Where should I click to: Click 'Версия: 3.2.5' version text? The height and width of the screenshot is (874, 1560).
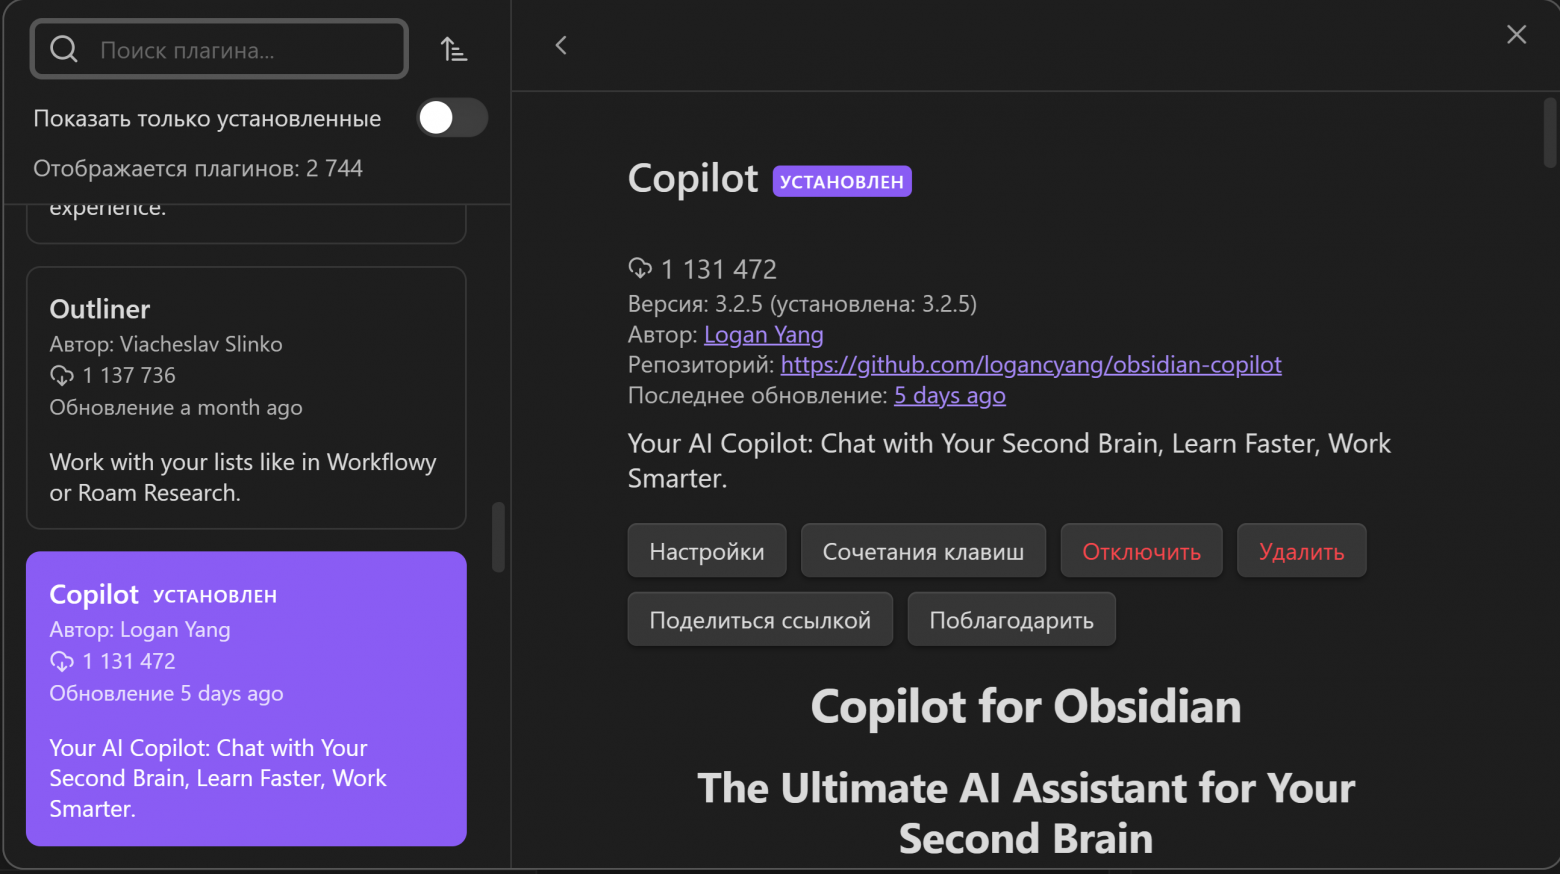pyautogui.click(x=695, y=303)
